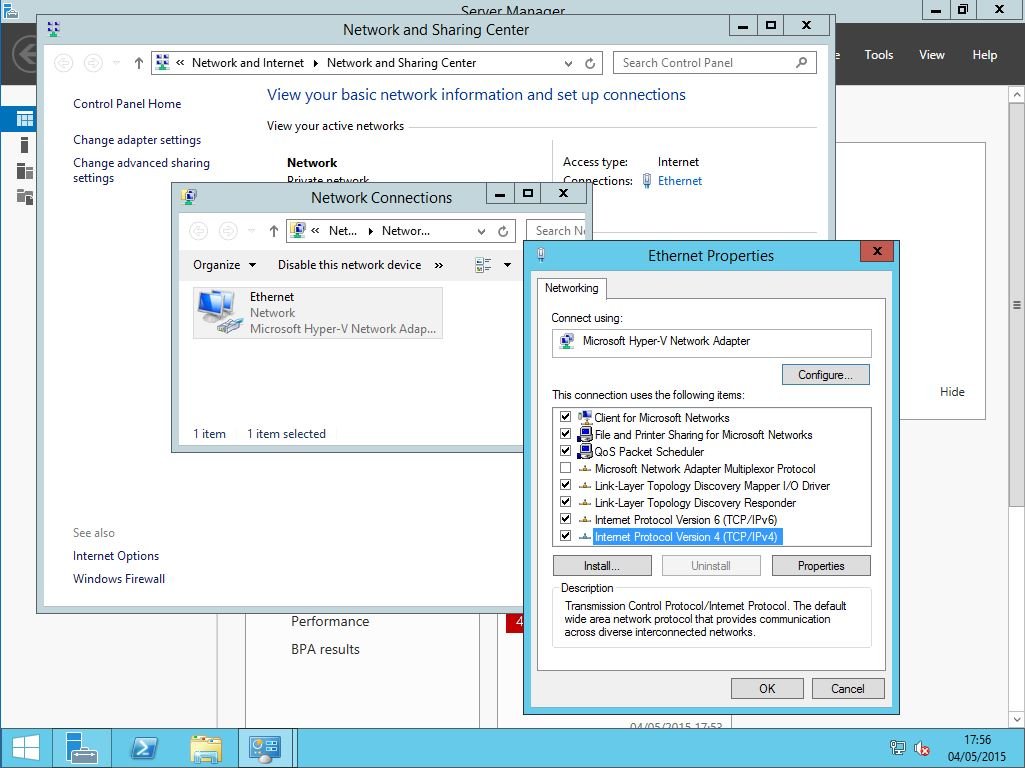This screenshot has width=1025, height=768.
Task: Expand the Organize menu in Network Connections
Action: [x=224, y=265]
